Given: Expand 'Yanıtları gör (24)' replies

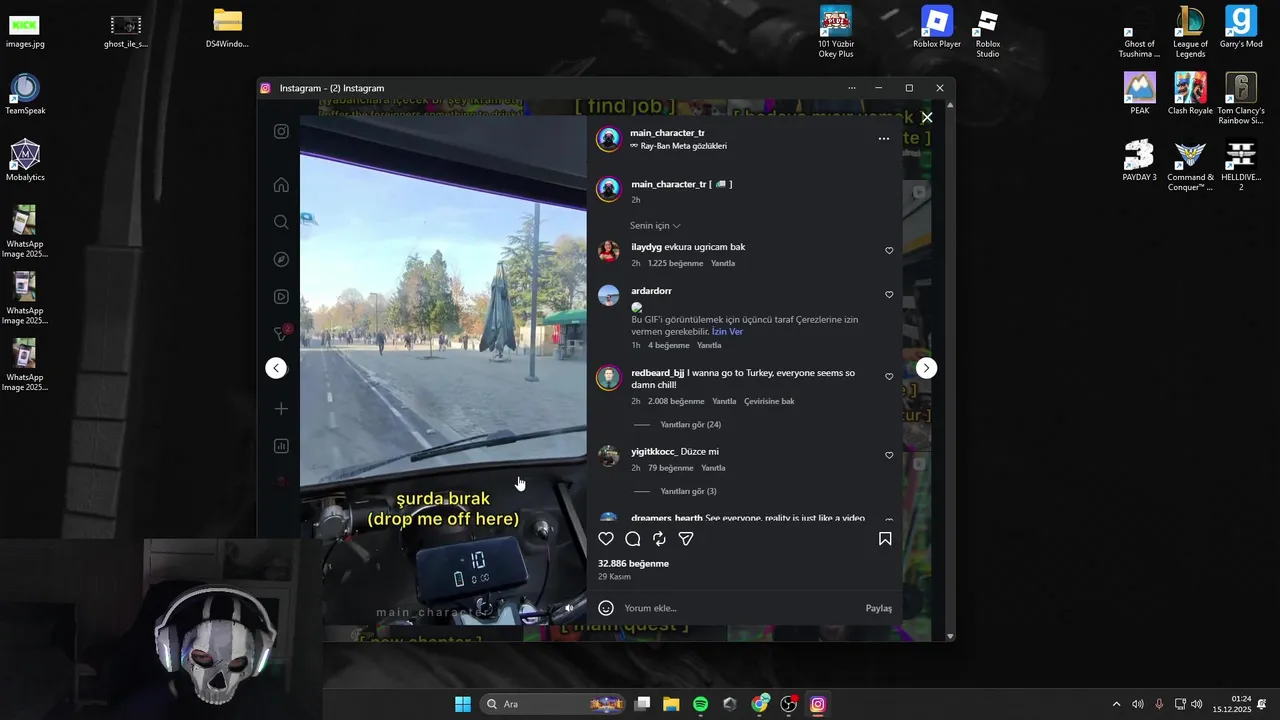Looking at the screenshot, I should tap(691, 425).
